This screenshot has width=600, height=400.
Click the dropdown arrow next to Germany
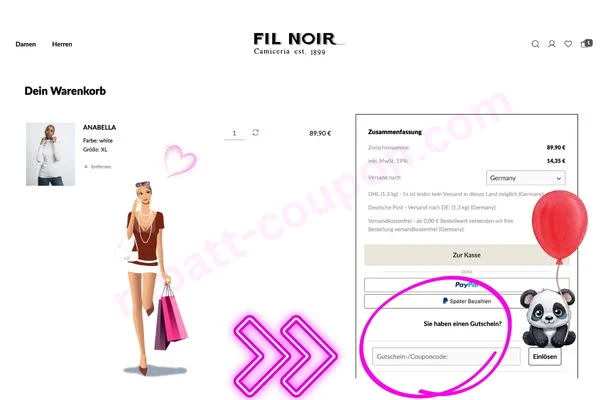(x=558, y=178)
